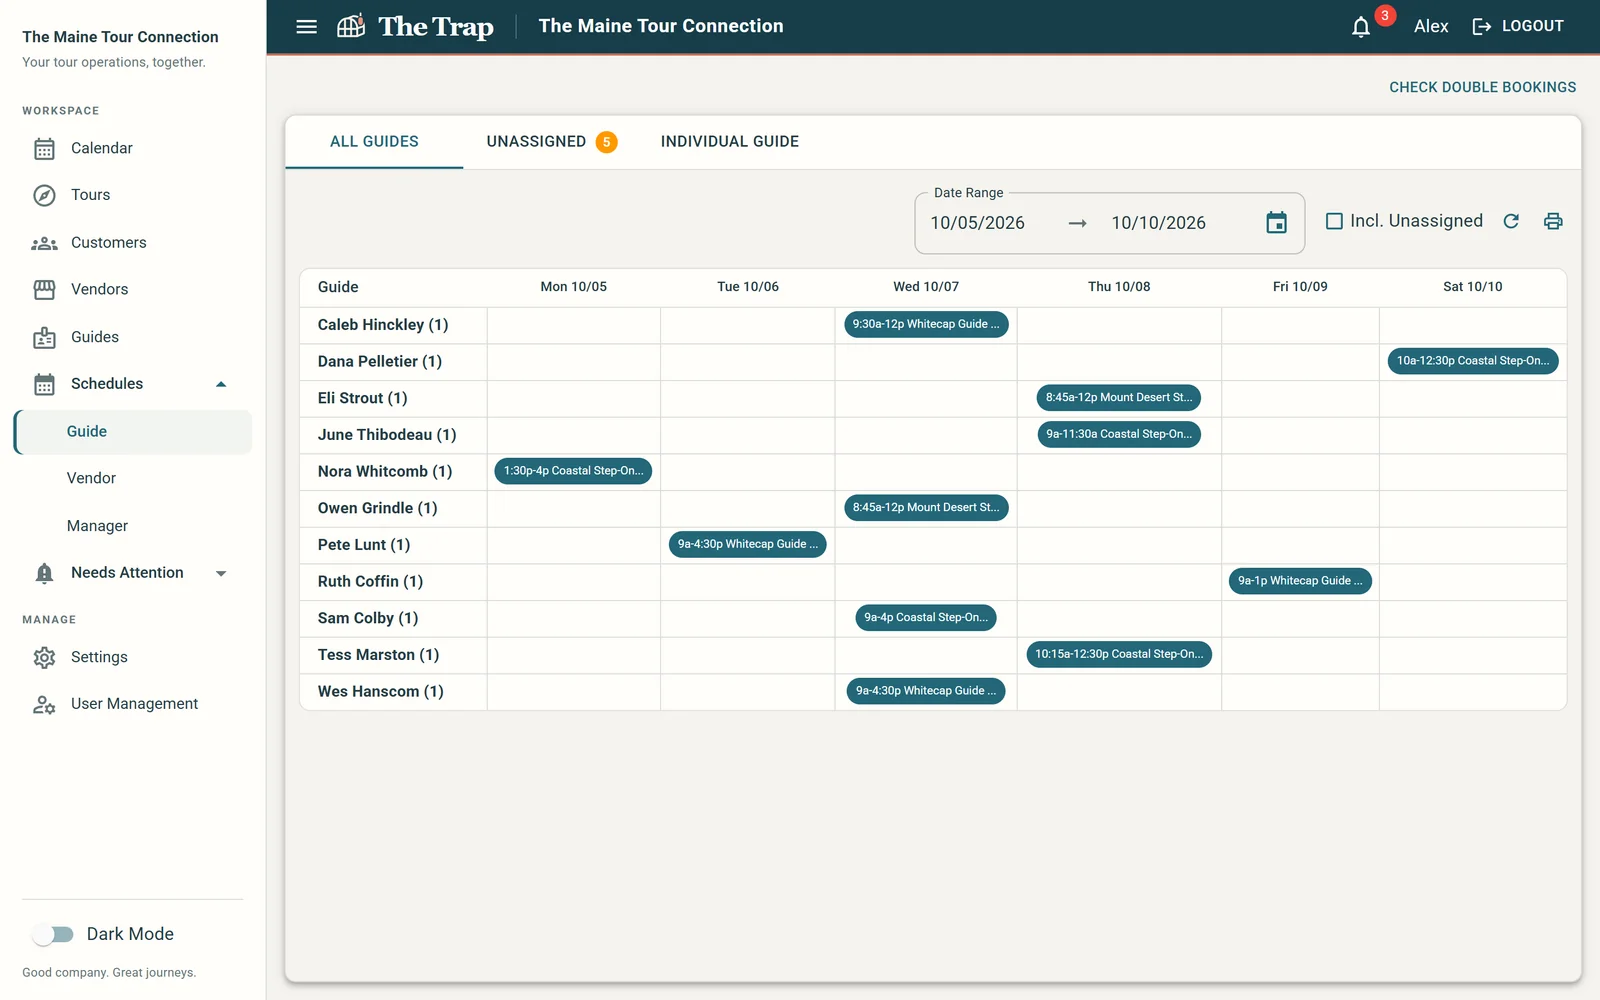1600x1000 pixels.
Task: Open Nora Whitcomb's 1:30p-4p Coastal event
Action: pos(573,471)
